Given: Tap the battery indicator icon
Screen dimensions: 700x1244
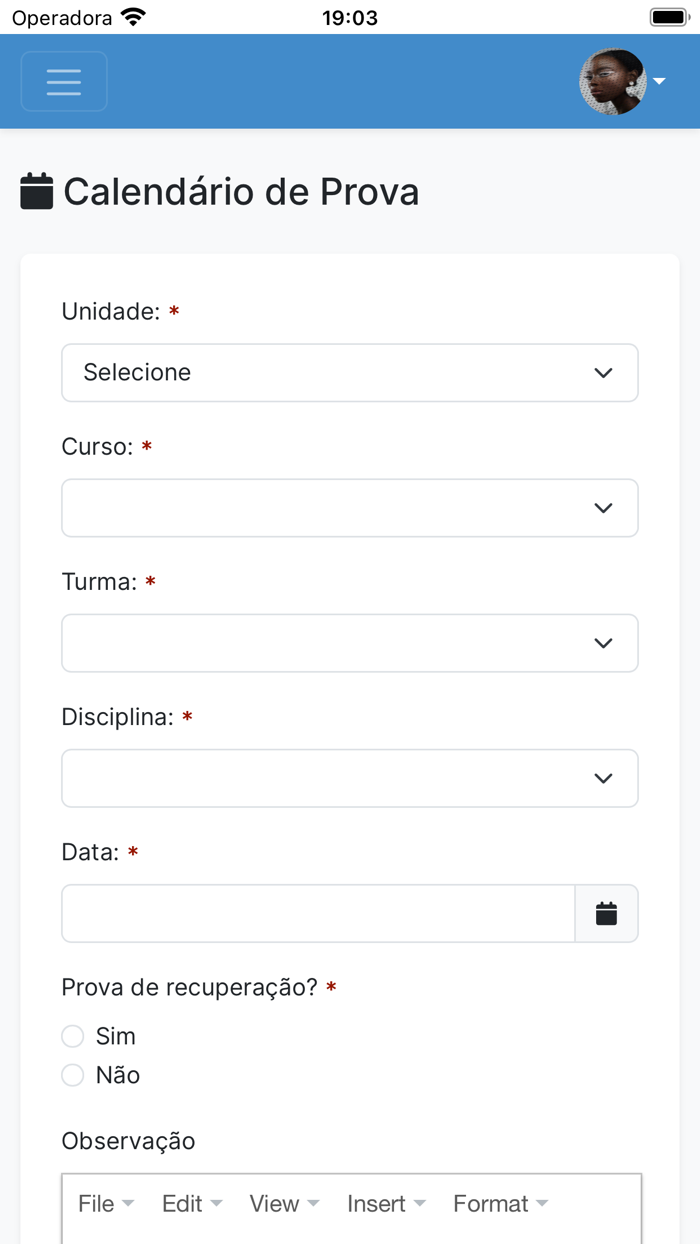Looking at the screenshot, I should click(668, 17).
